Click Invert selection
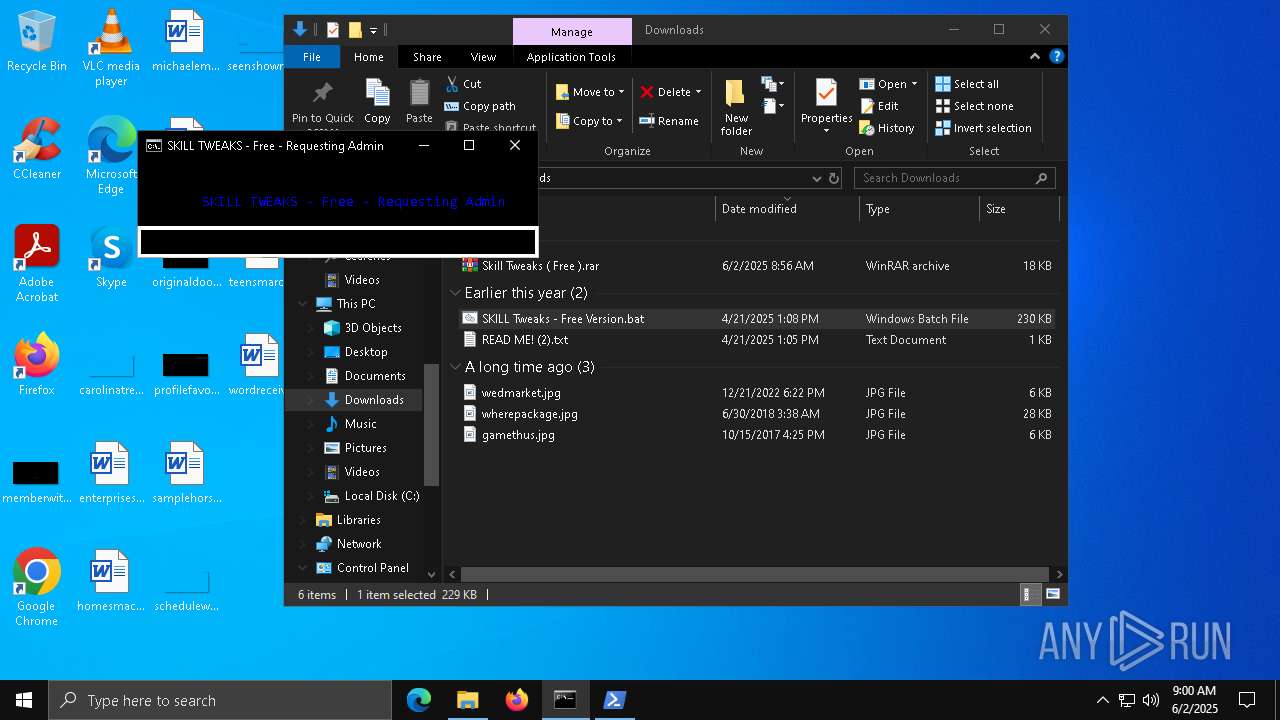The height and width of the screenshot is (720, 1280). coord(983,128)
